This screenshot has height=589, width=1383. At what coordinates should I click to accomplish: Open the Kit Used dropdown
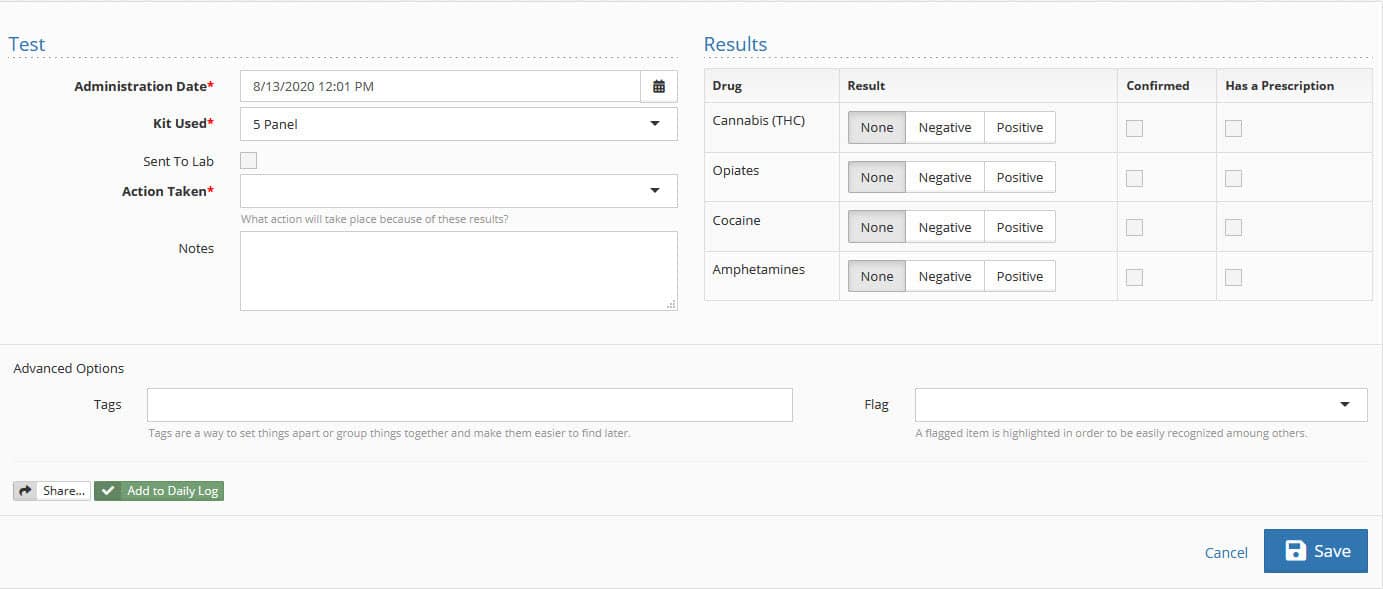click(x=655, y=123)
